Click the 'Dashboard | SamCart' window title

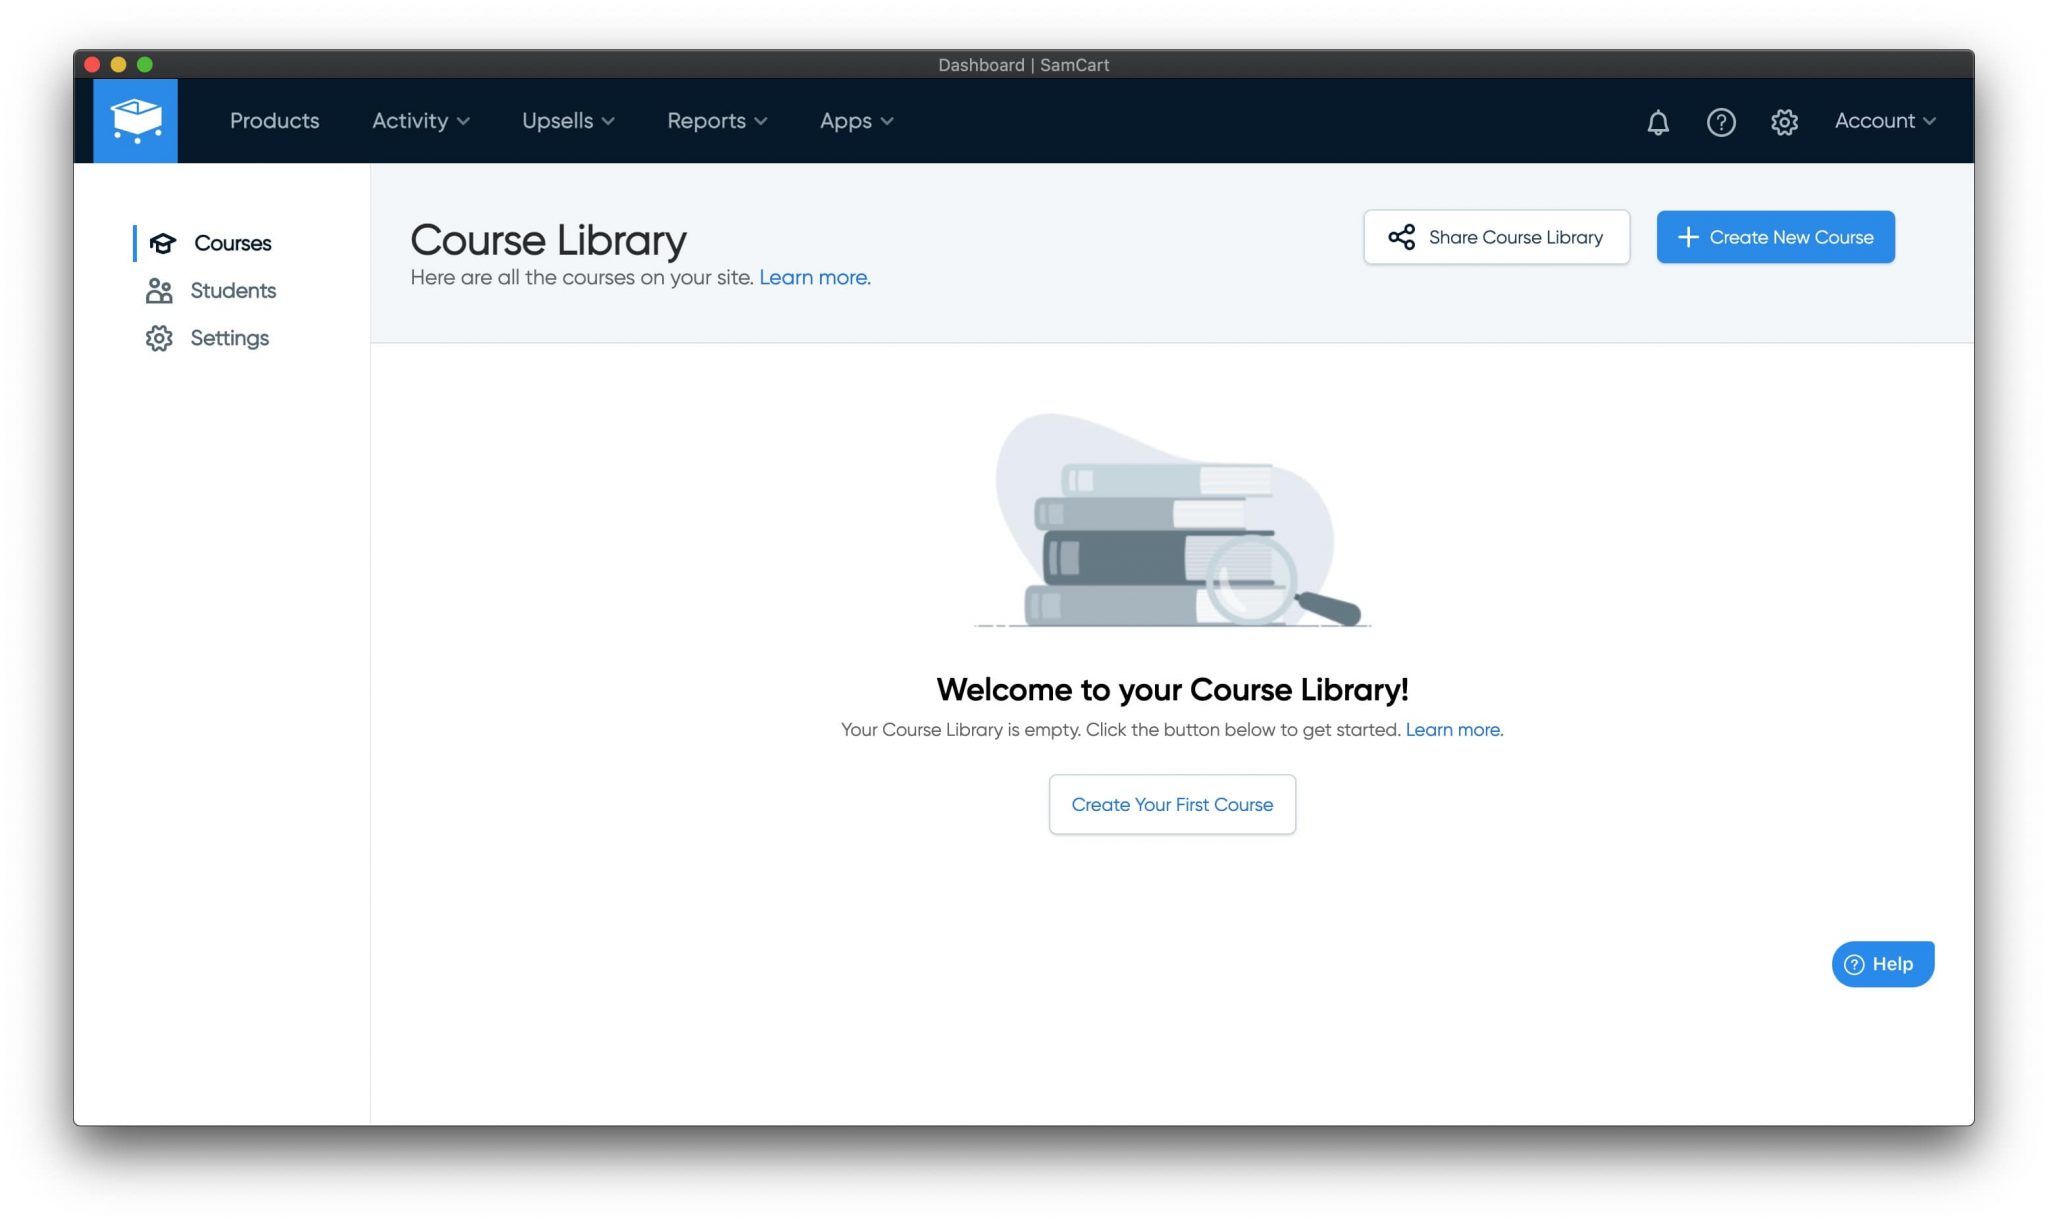pyautogui.click(x=1023, y=65)
